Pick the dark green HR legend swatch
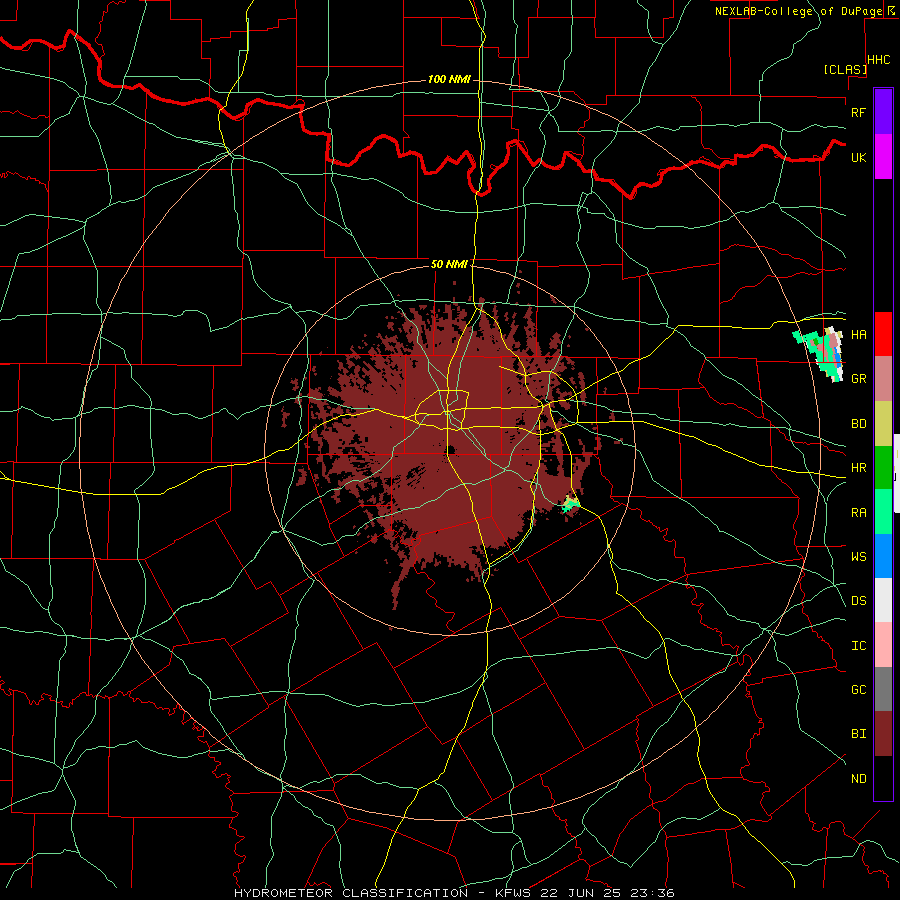 tap(883, 467)
